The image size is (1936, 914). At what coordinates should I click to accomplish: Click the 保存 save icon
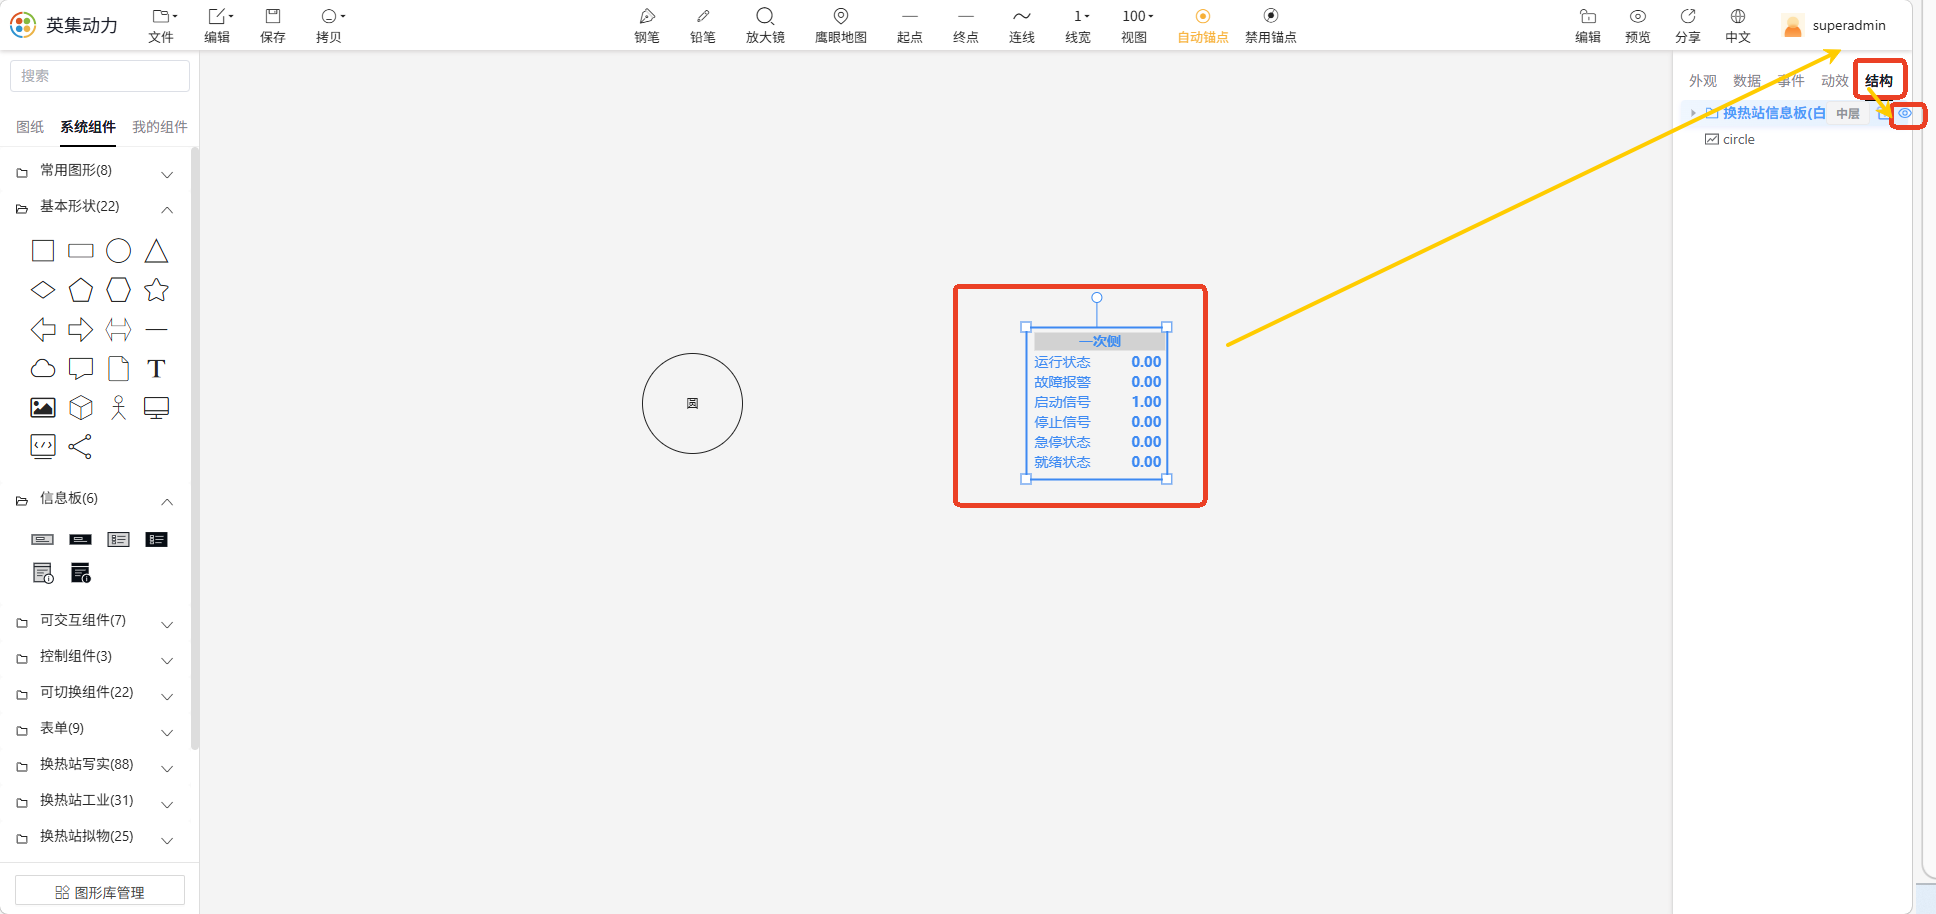pos(273,26)
